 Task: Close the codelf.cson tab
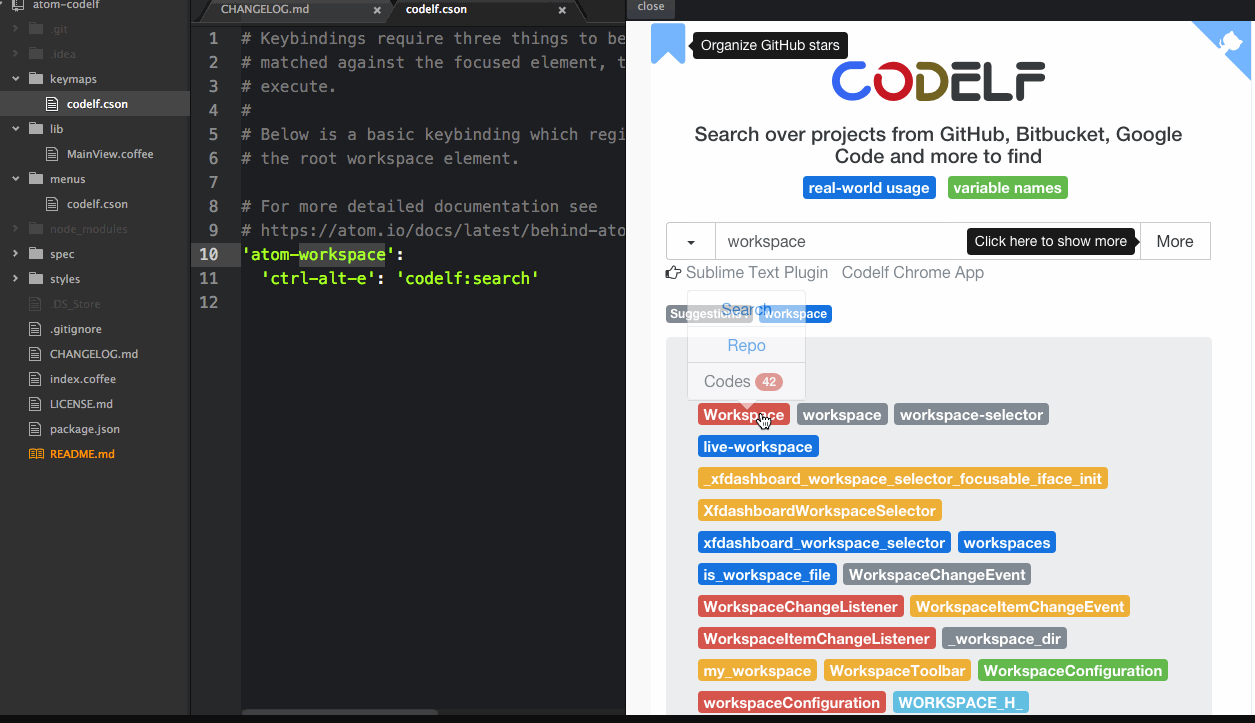pyautogui.click(x=562, y=10)
